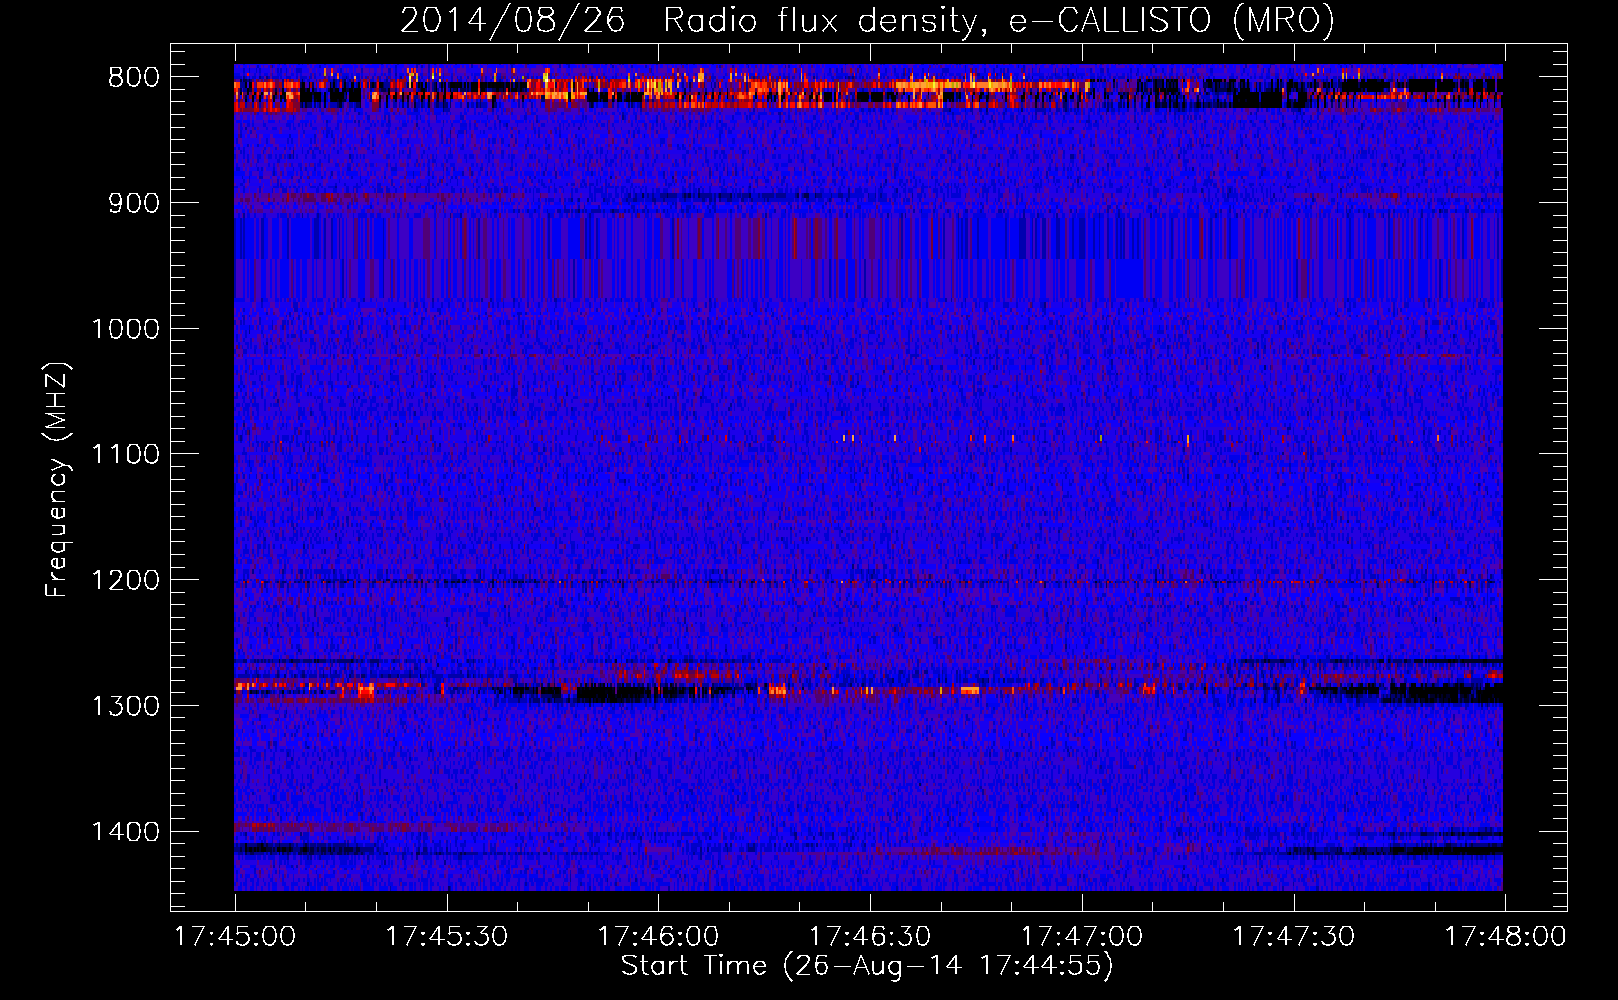Viewport: 1618px width, 1000px height.
Task: Select the 17:48:00 time tick label
Action: pos(1505,937)
